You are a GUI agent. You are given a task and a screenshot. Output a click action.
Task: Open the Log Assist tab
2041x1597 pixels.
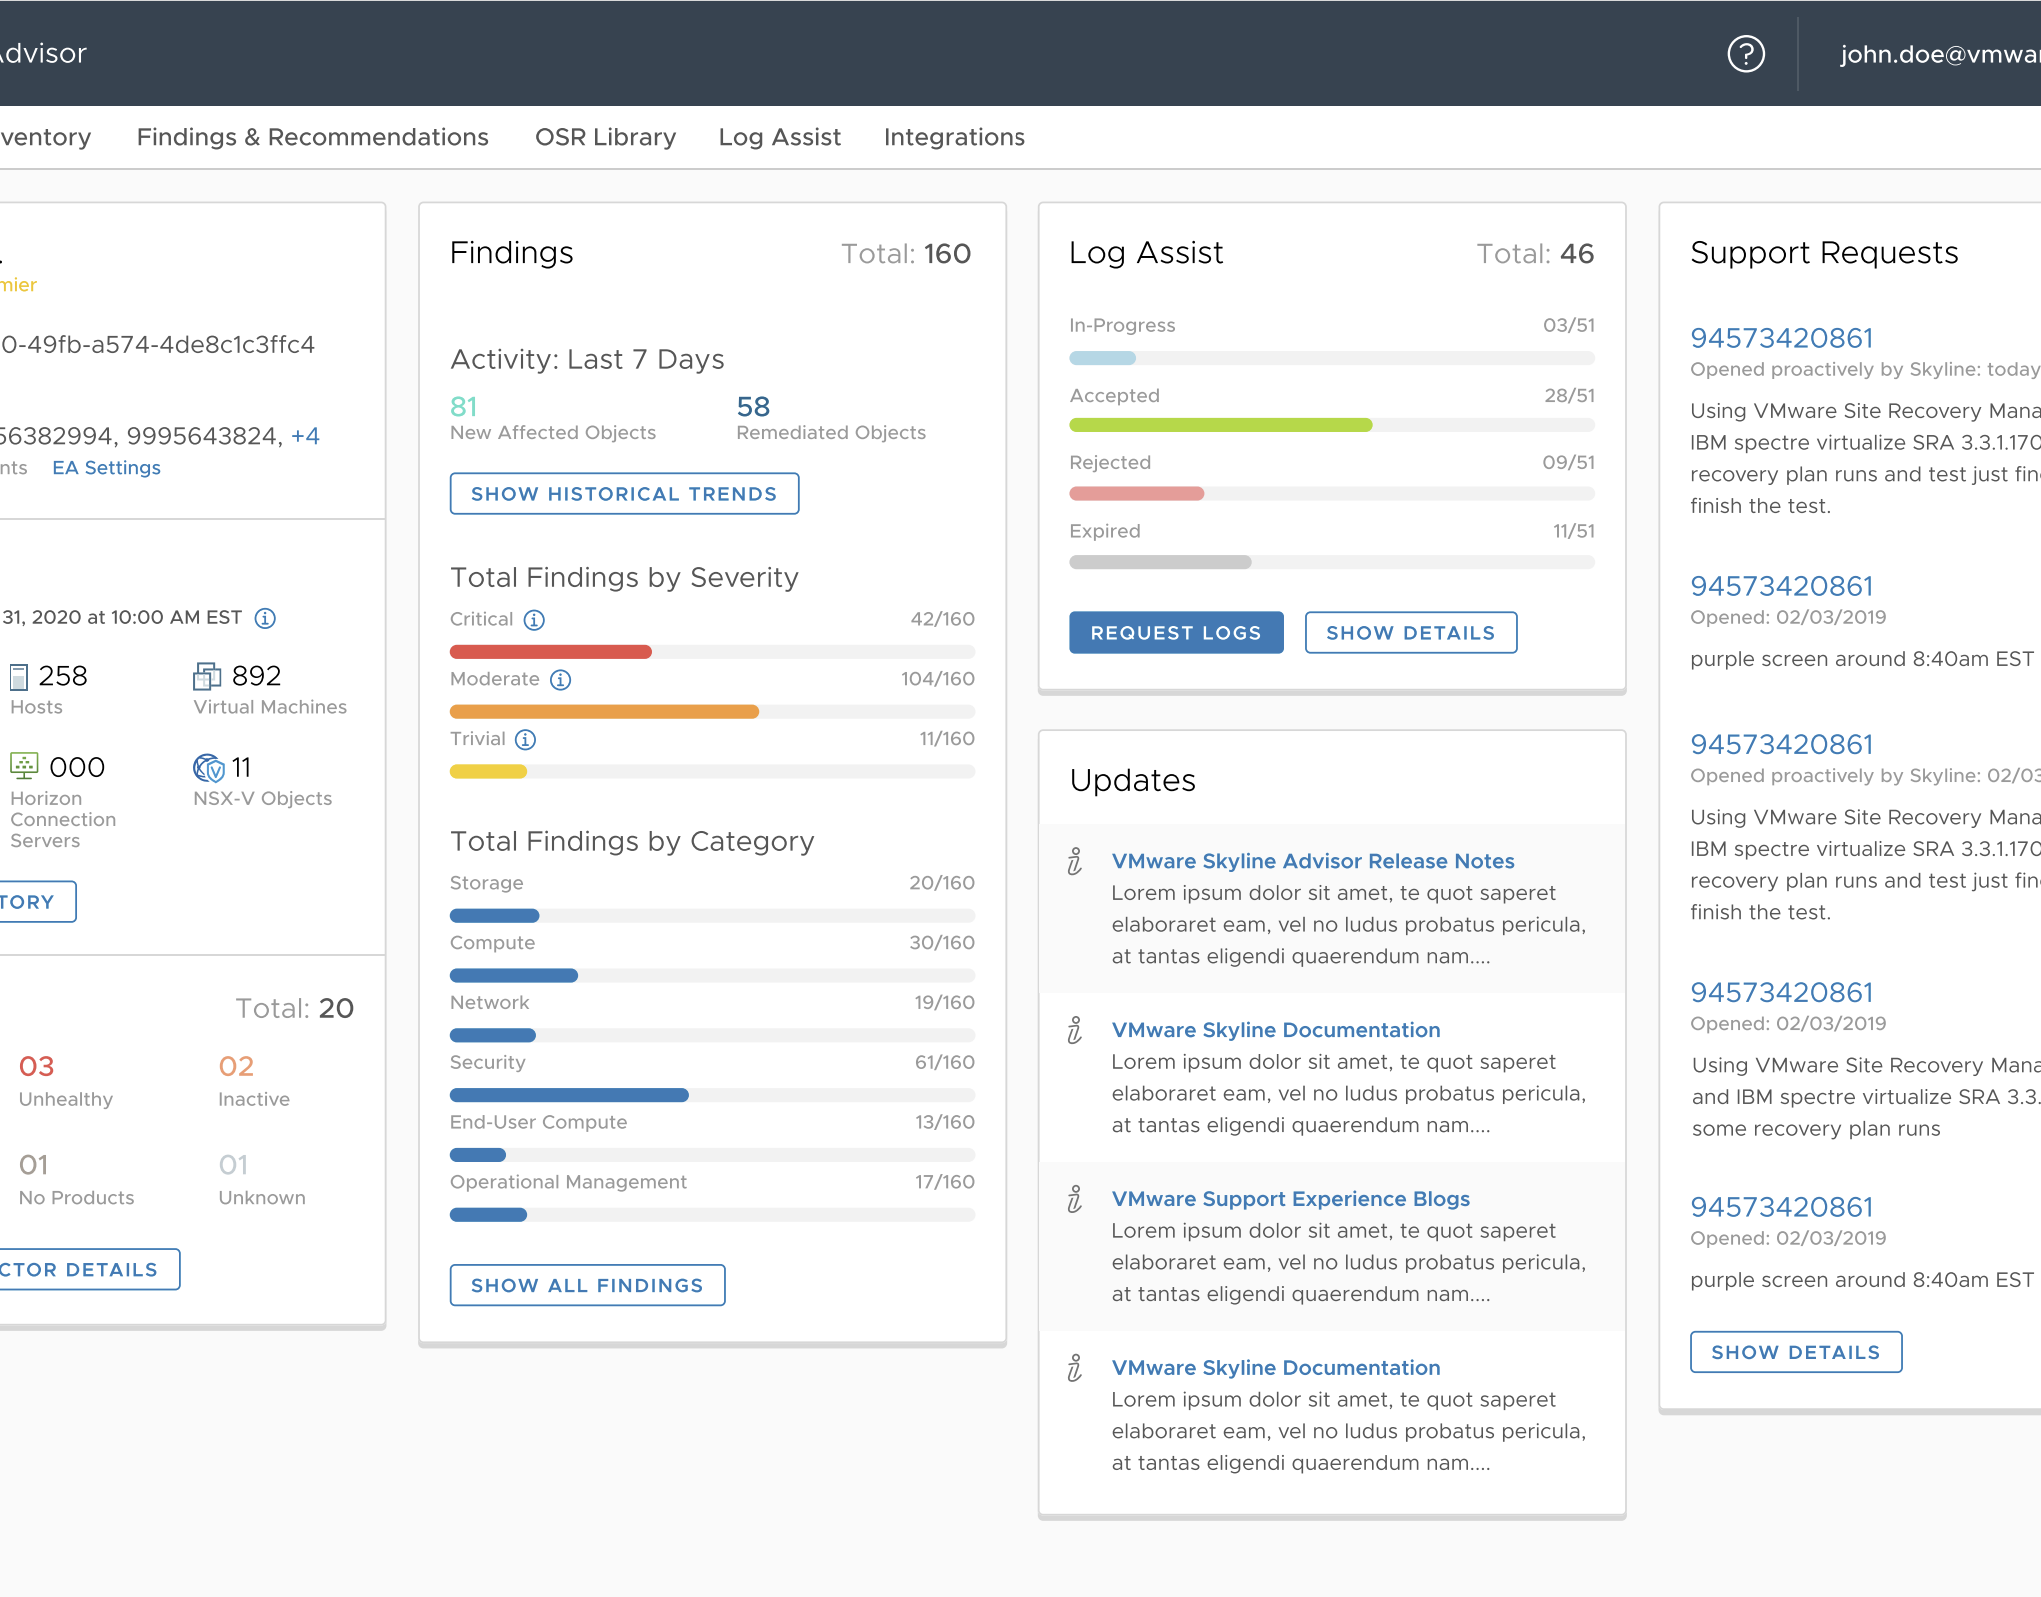[779, 137]
